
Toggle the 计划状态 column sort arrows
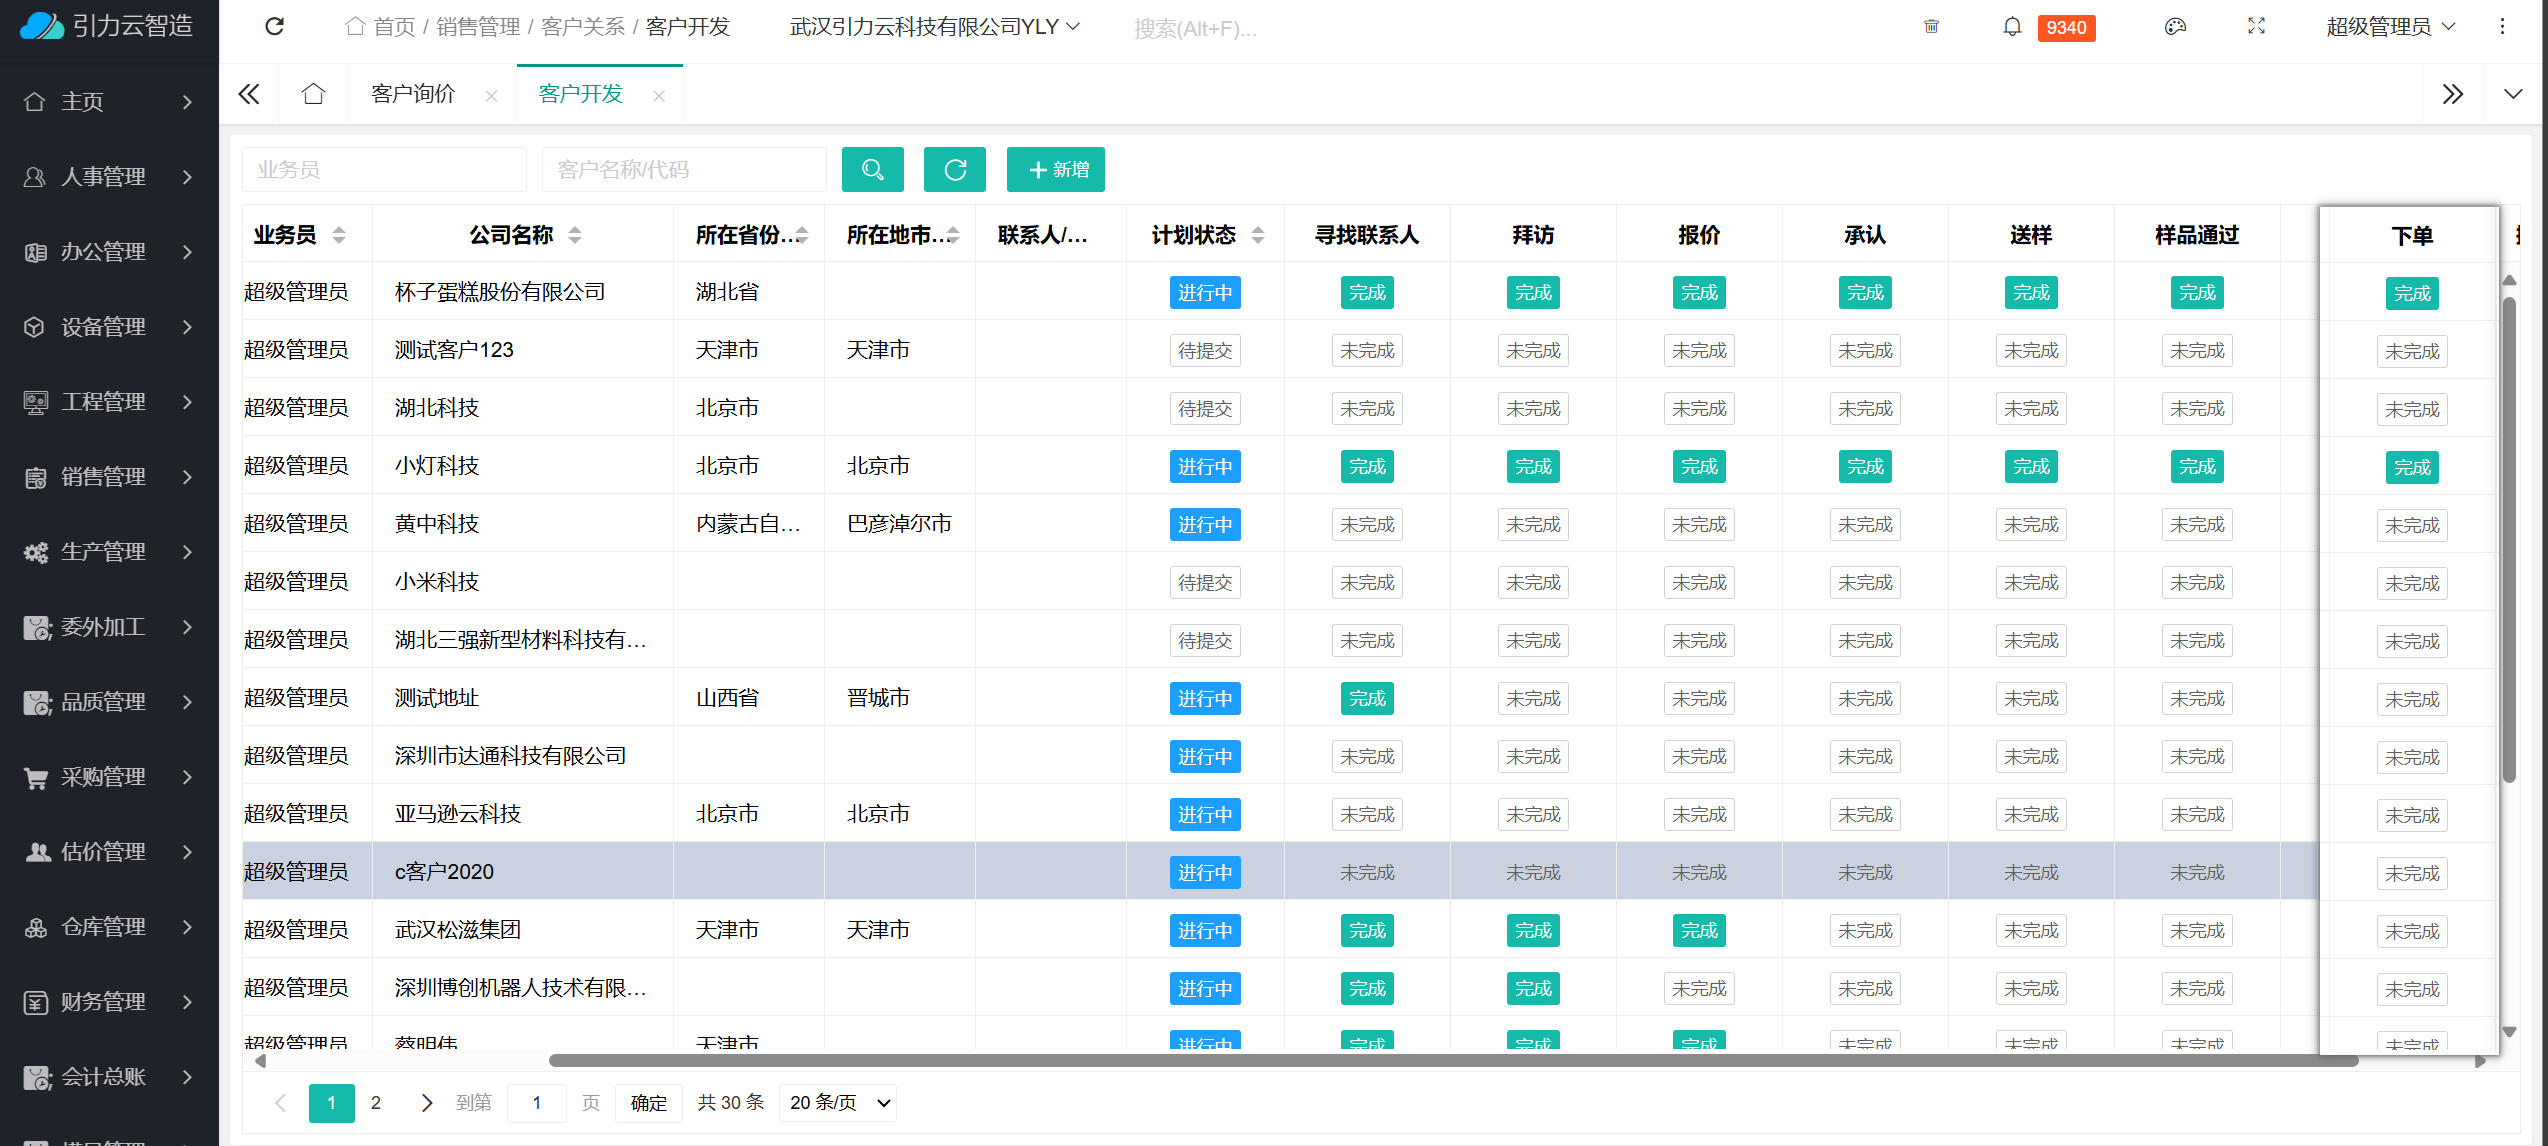point(1259,235)
